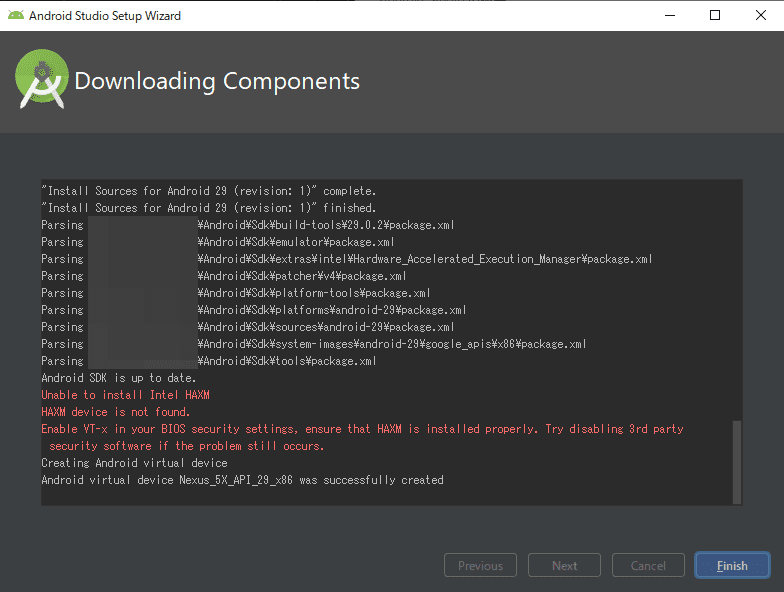Click 'Unable to install Intel HAXM' line
The height and width of the screenshot is (592, 784).
pos(126,395)
